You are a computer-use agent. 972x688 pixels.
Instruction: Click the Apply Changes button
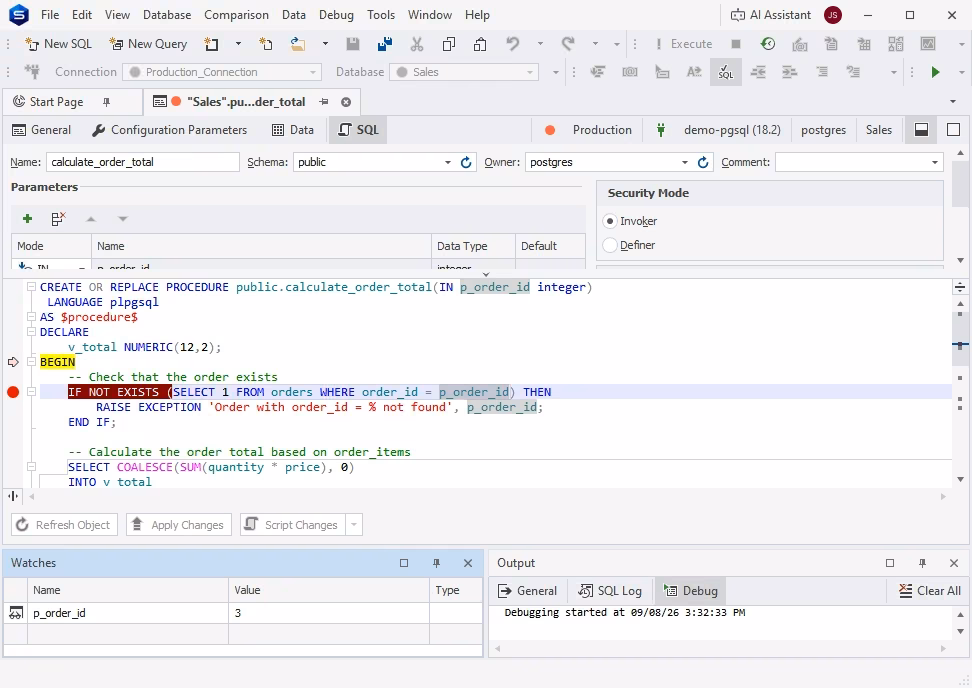[179, 525]
